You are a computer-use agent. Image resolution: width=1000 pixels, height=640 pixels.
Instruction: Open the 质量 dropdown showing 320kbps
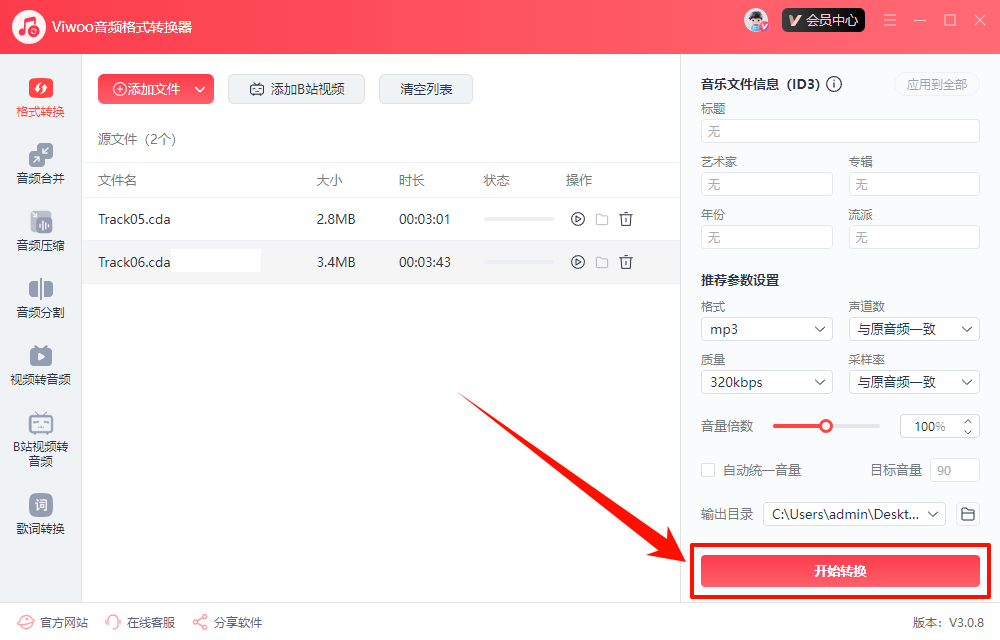pyautogui.click(x=766, y=381)
